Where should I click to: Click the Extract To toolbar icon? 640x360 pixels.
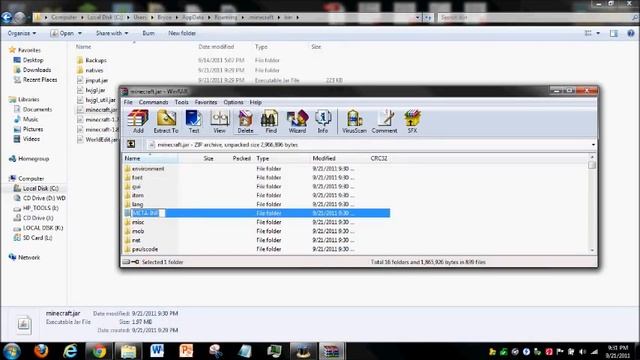pos(166,121)
